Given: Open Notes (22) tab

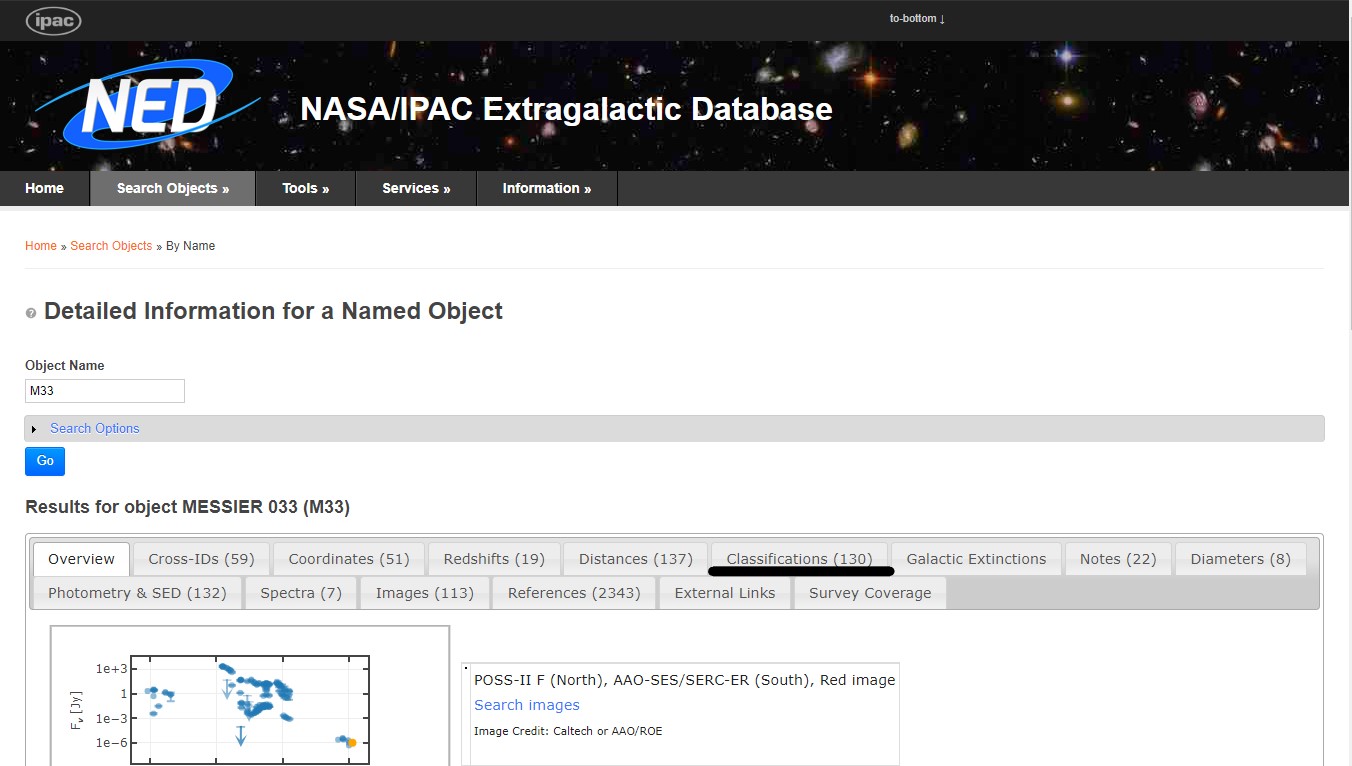Looking at the screenshot, I should pyautogui.click(x=1118, y=559).
